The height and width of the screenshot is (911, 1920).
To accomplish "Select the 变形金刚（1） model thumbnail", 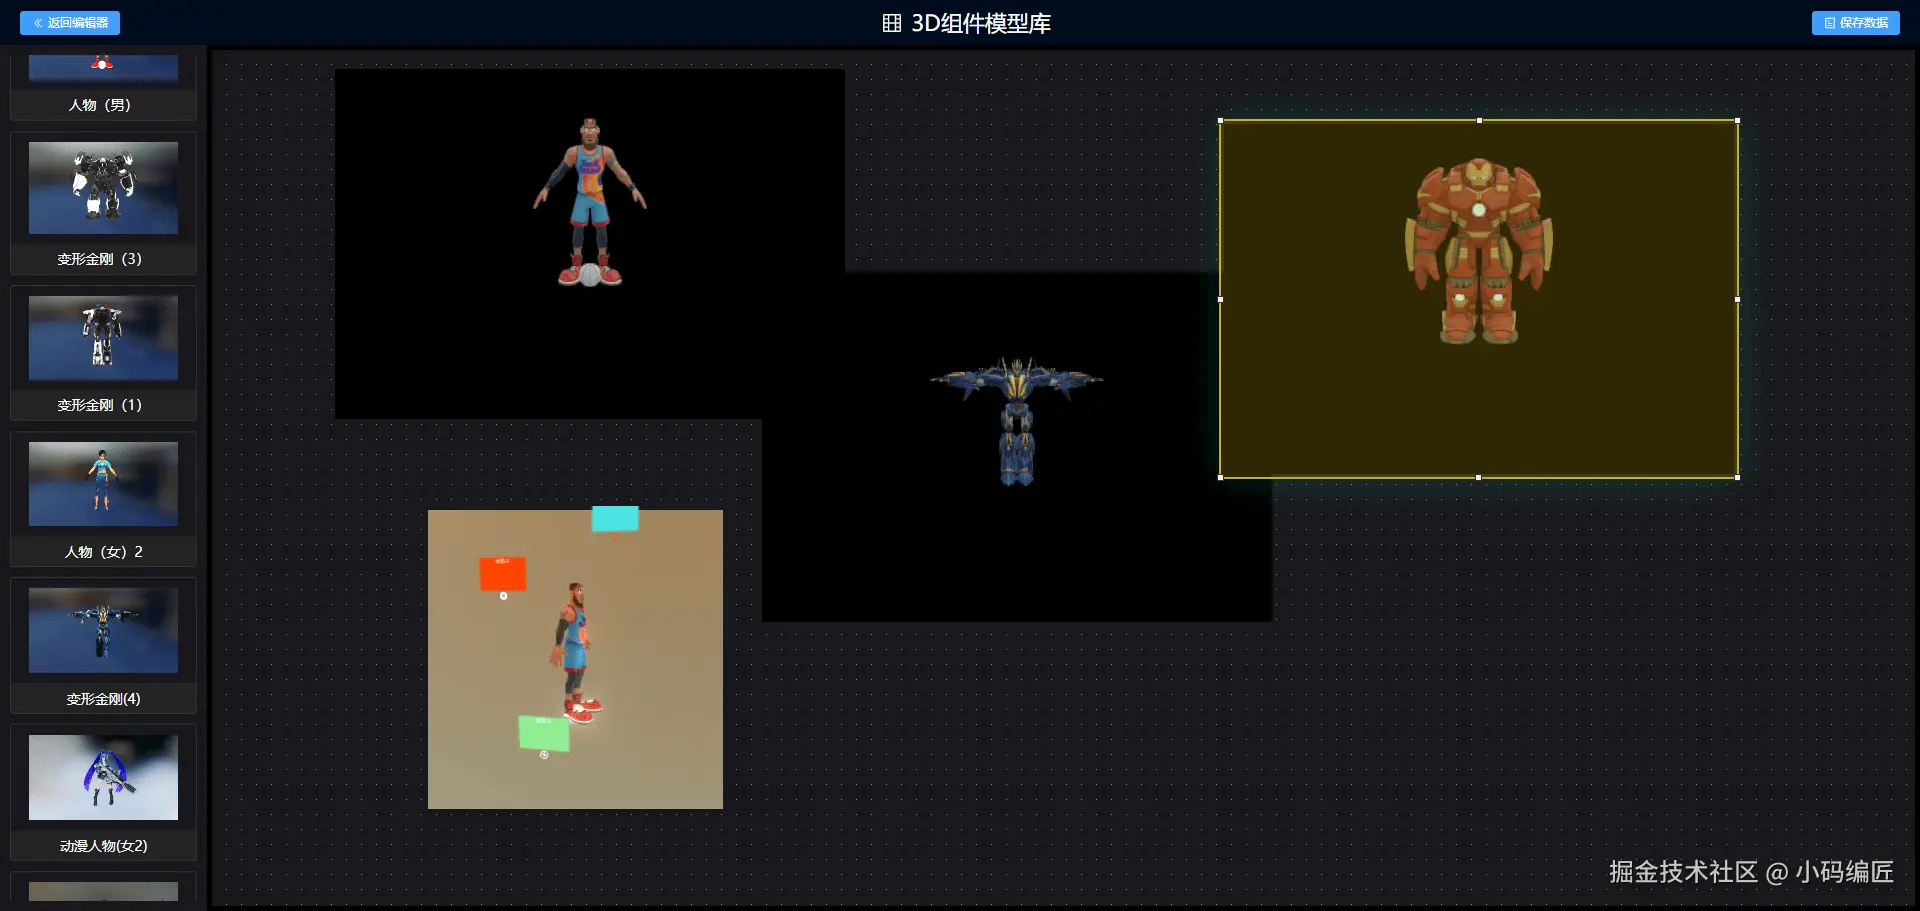I will (x=103, y=338).
